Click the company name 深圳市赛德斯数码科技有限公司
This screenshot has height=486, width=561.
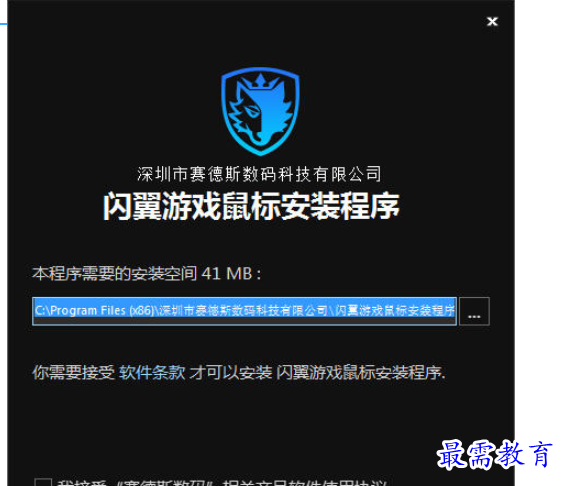point(259,174)
